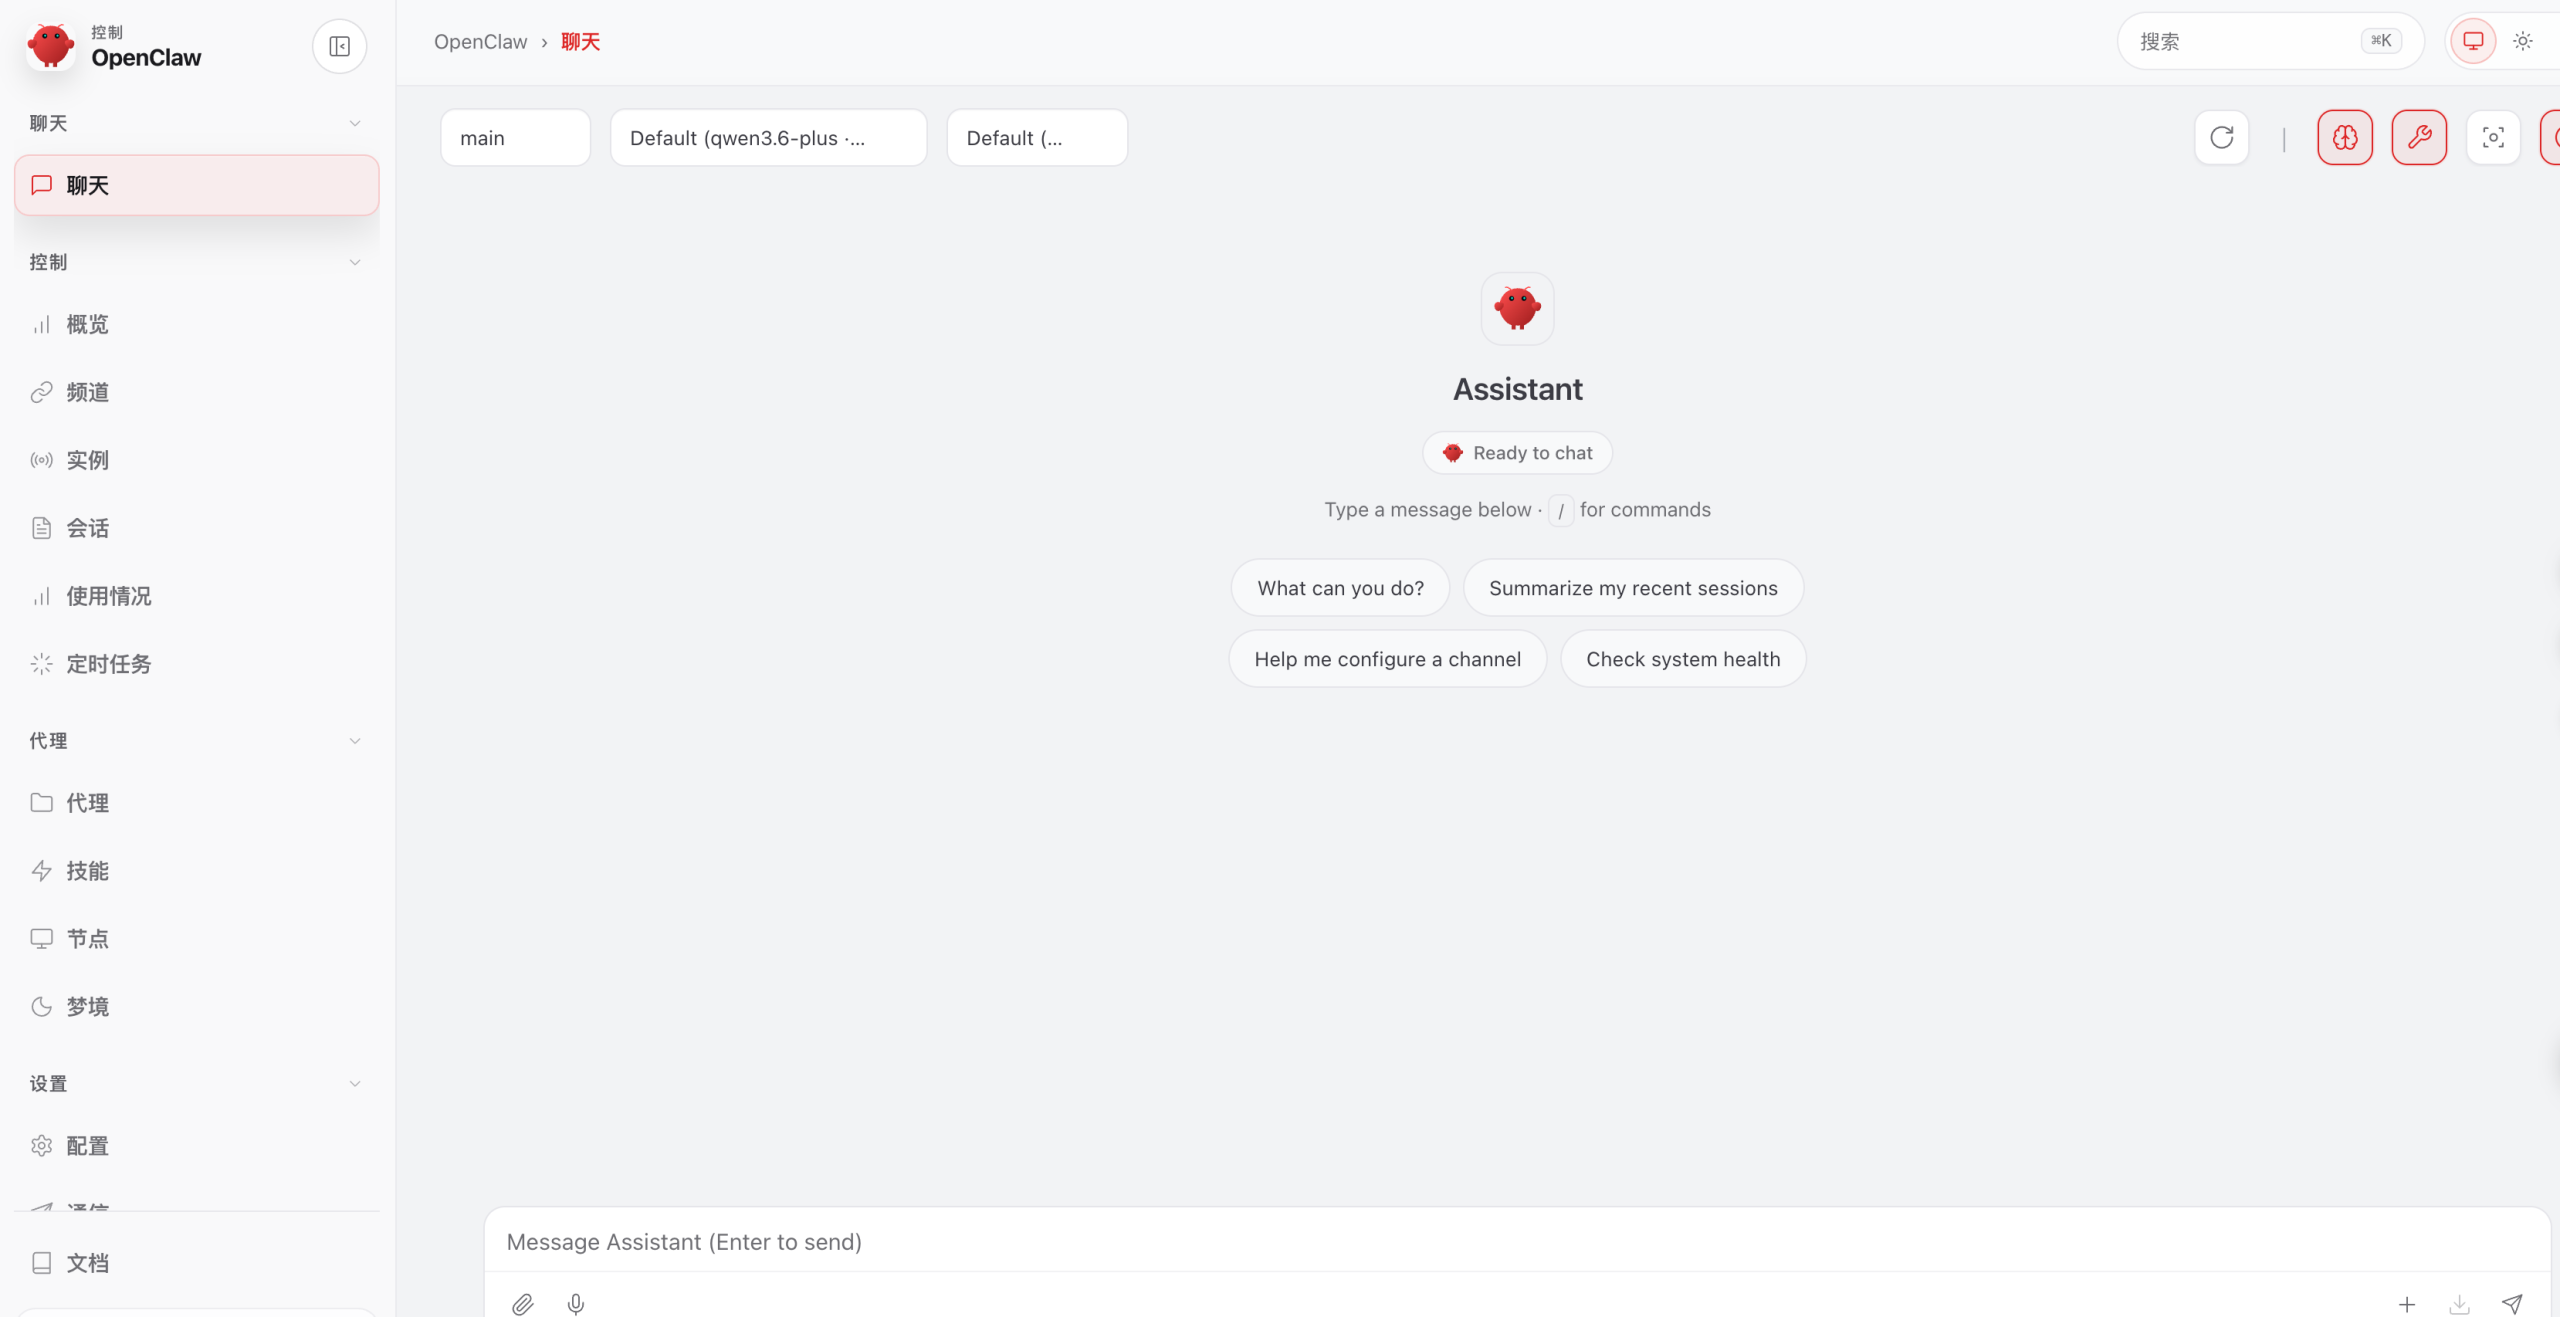Open 概览 in the sidebar
The width and height of the screenshot is (2560, 1317).
coord(88,324)
